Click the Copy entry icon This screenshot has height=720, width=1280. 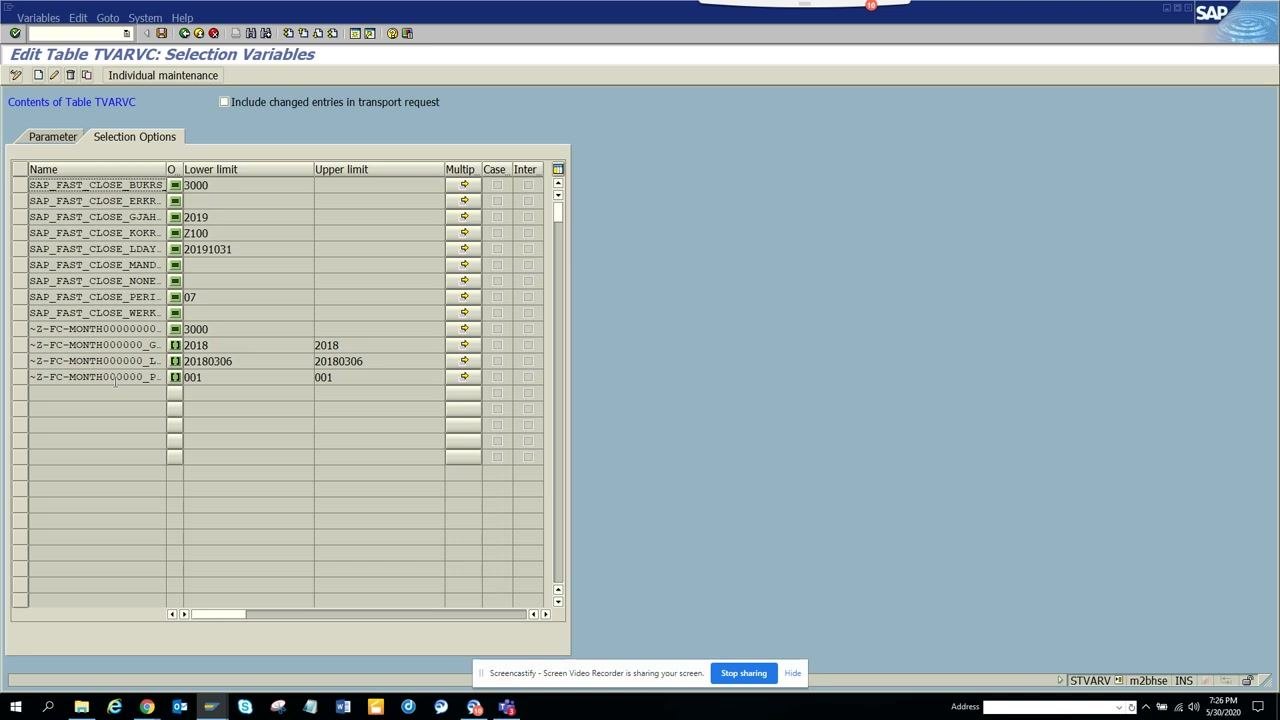click(86, 75)
